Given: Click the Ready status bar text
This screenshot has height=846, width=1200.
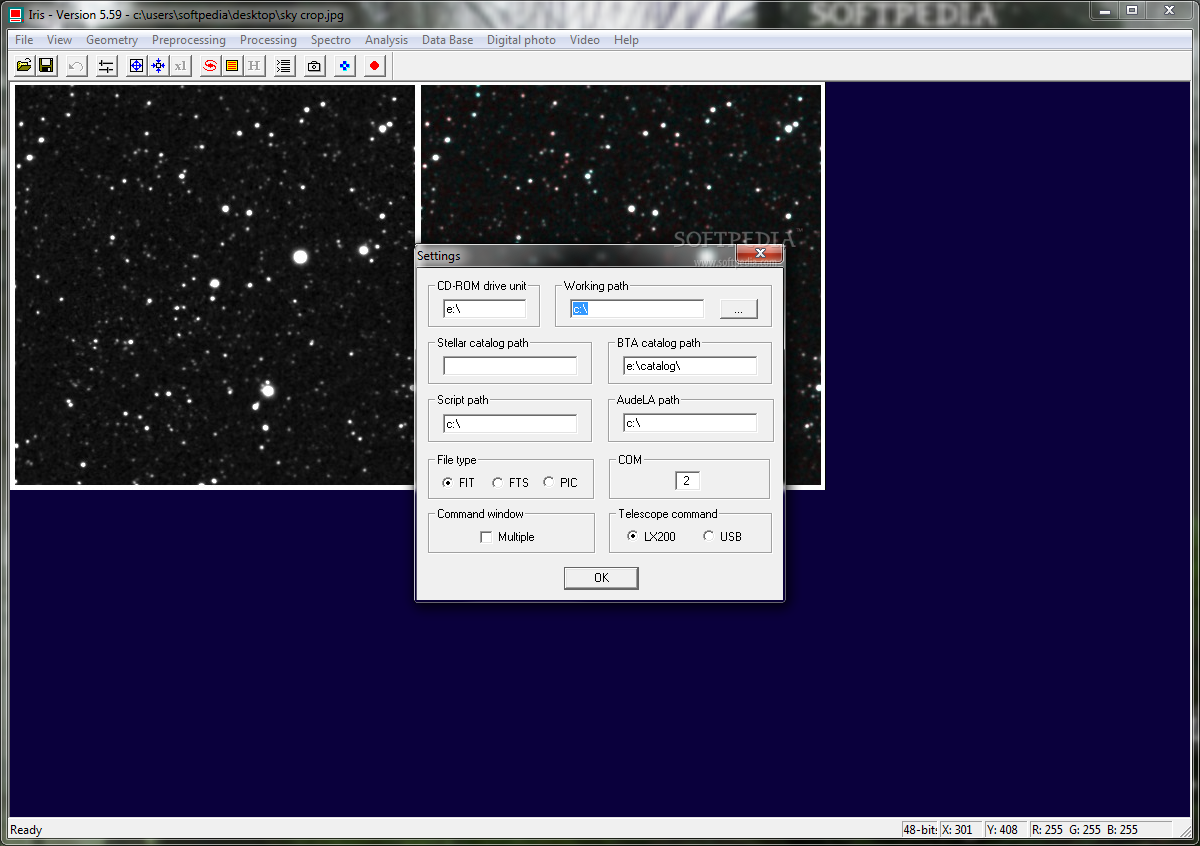Looking at the screenshot, I should click(27, 830).
